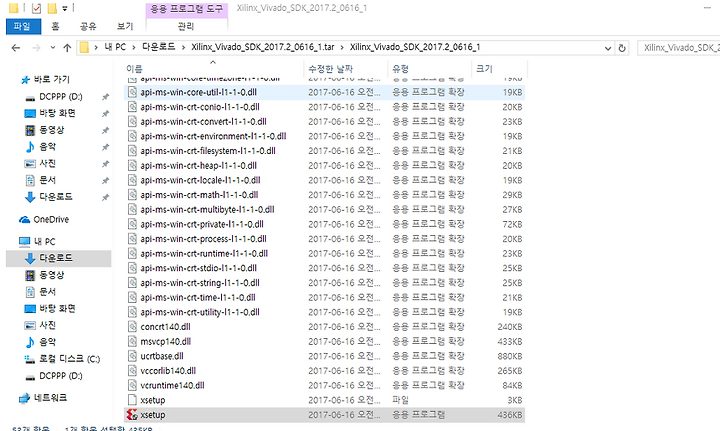Switch to the 공유 ribbon tab
This screenshot has width=720, height=431.
[88, 27]
